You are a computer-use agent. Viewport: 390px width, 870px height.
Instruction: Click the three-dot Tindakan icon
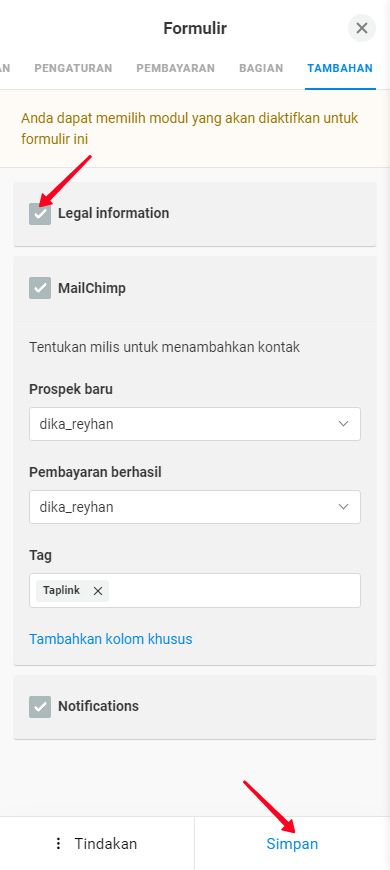[x=58, y=844]
